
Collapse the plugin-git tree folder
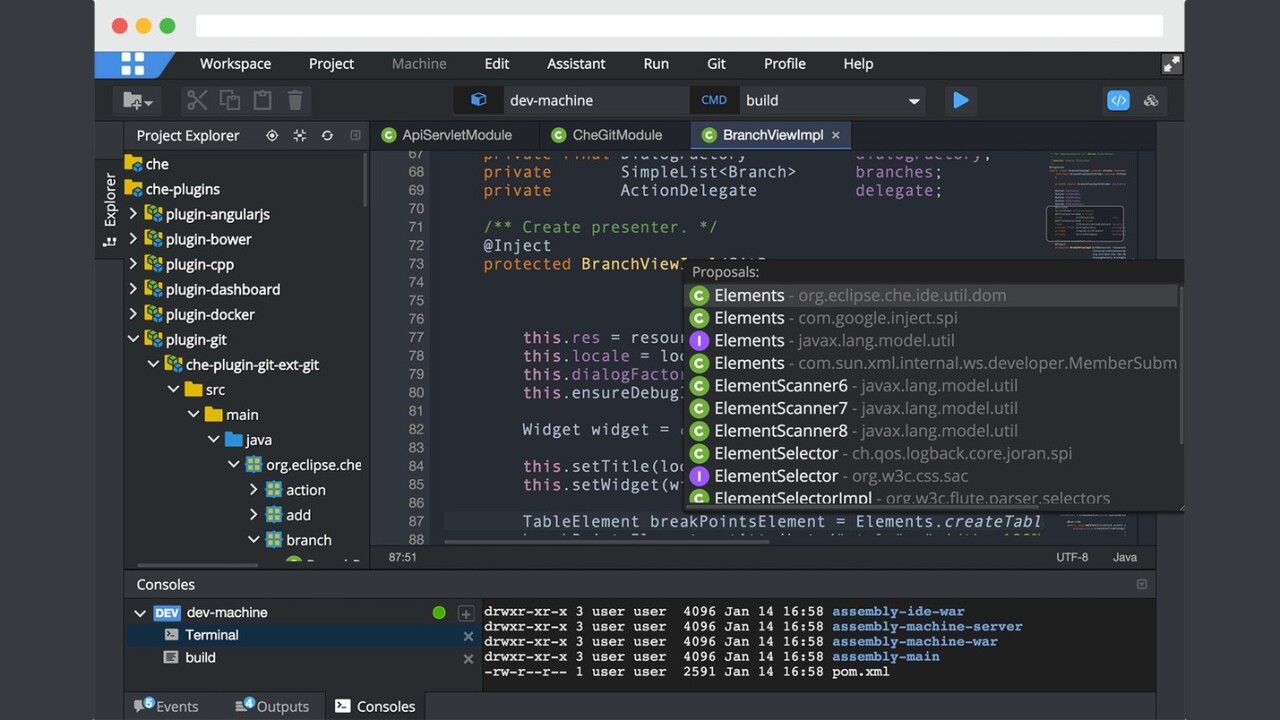click(133, 339)
